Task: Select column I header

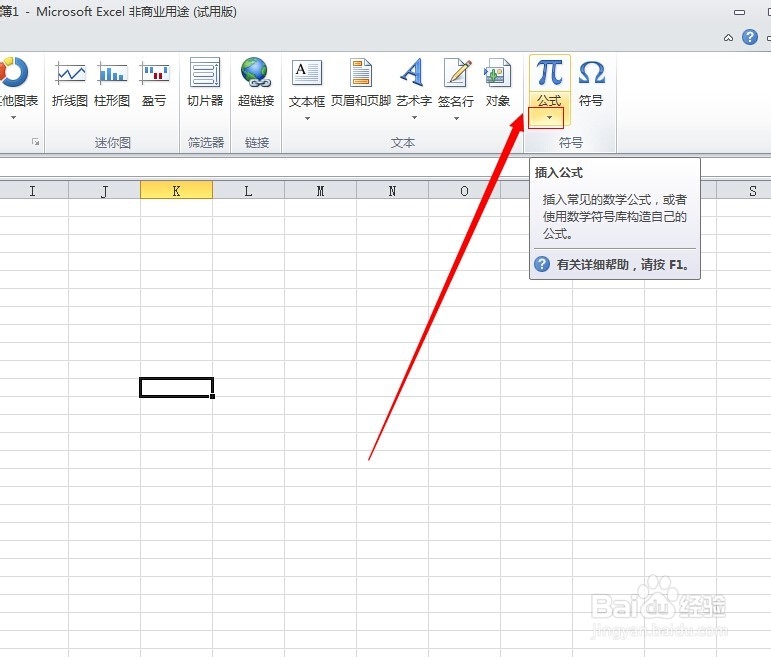Action: (32, 191)
